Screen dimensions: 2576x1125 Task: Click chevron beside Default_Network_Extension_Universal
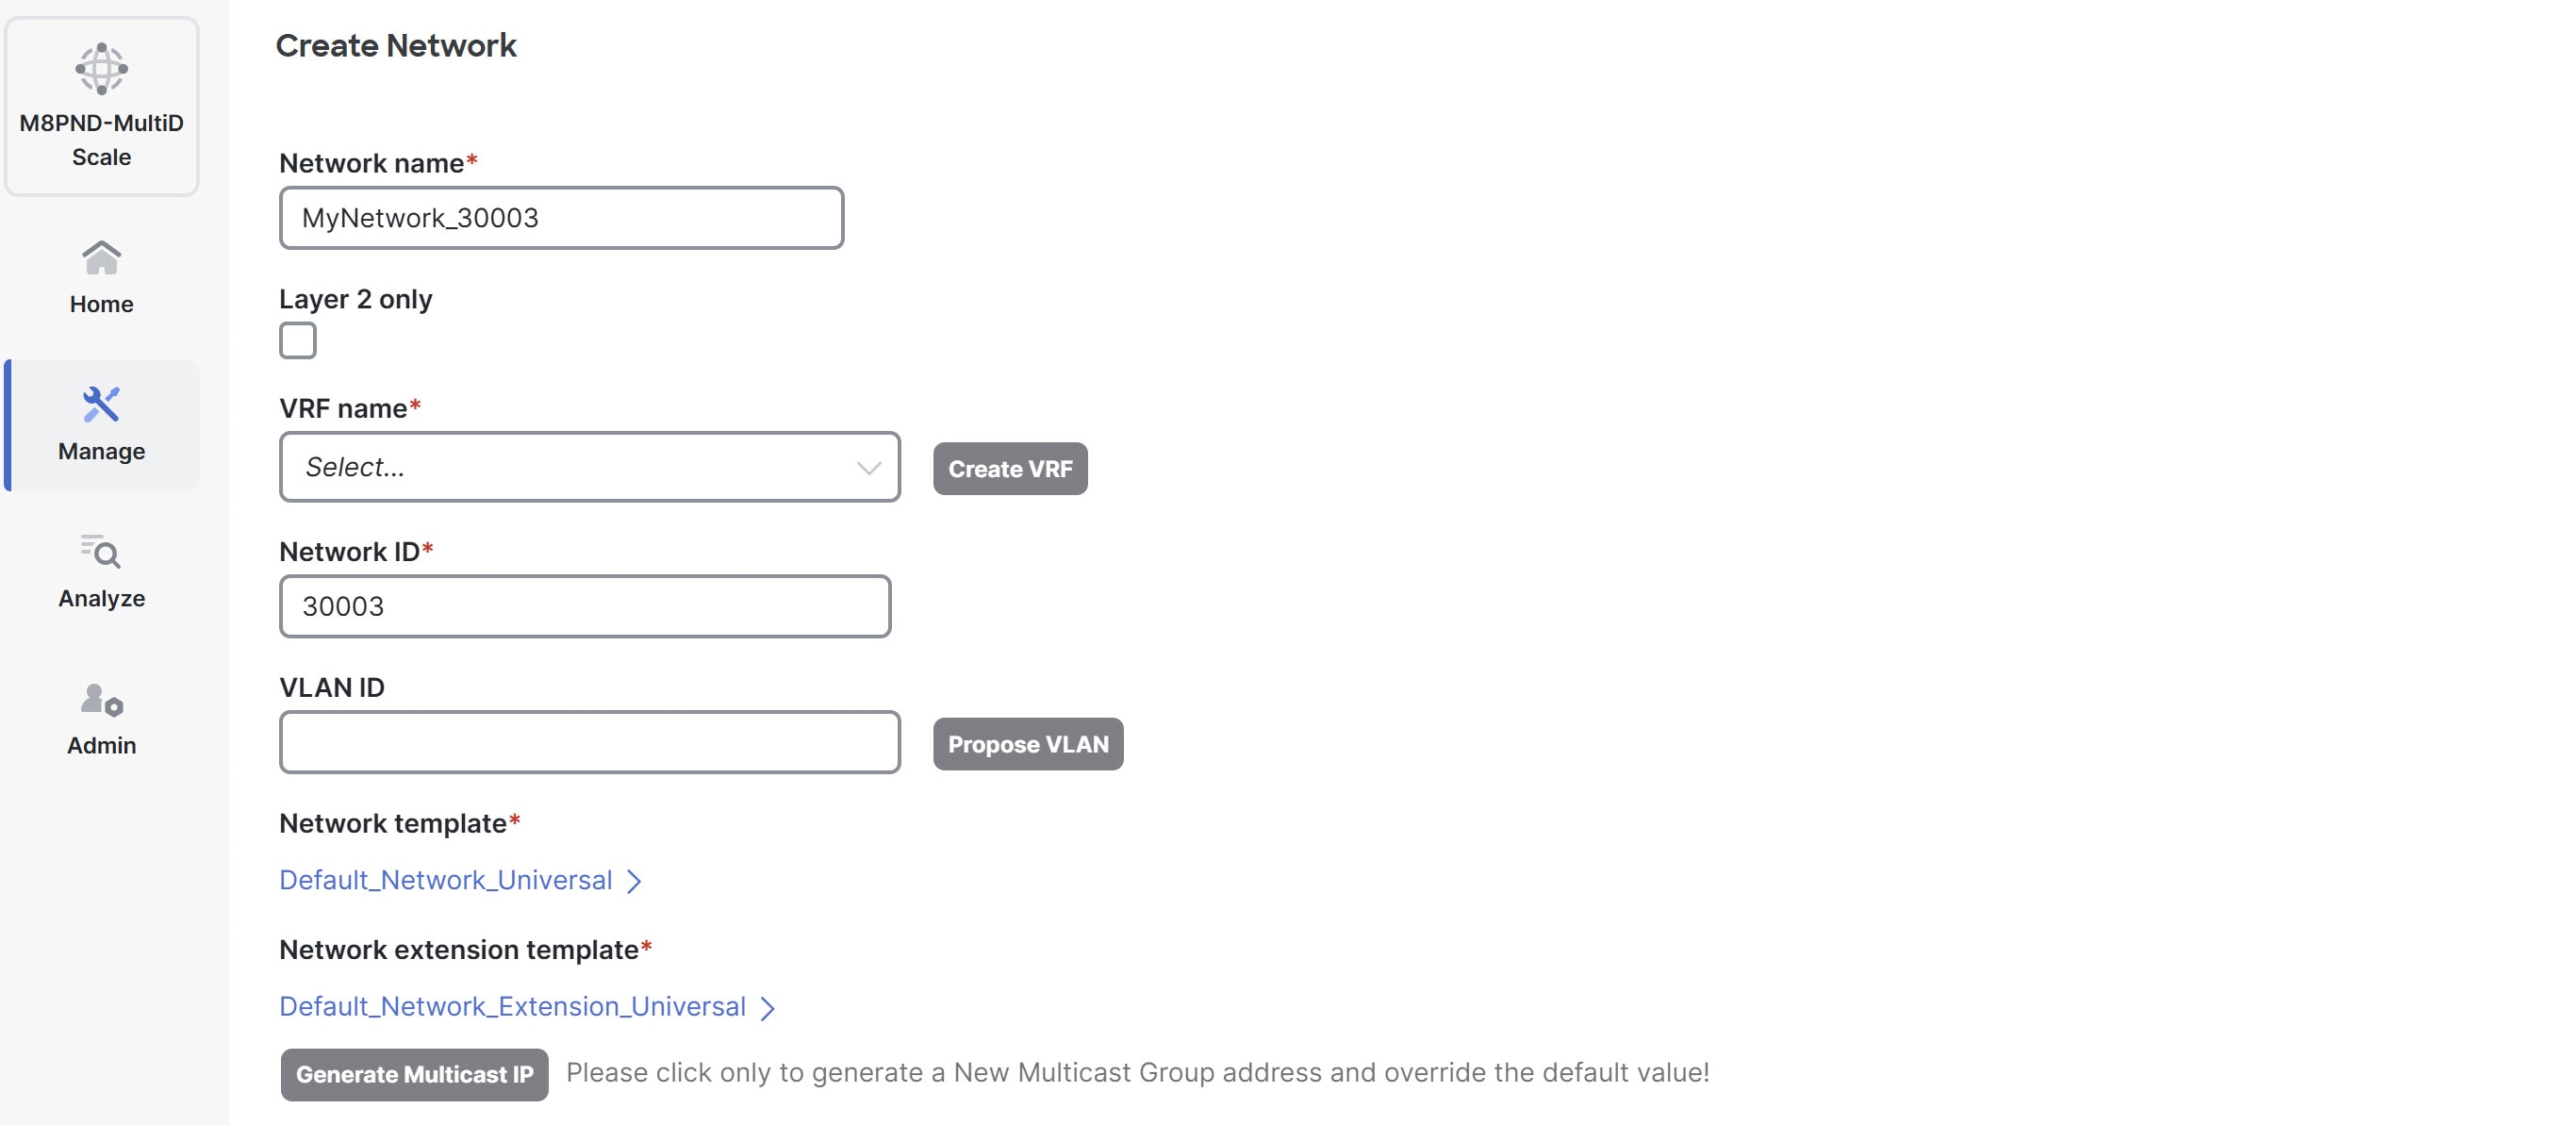(767, 1008)
